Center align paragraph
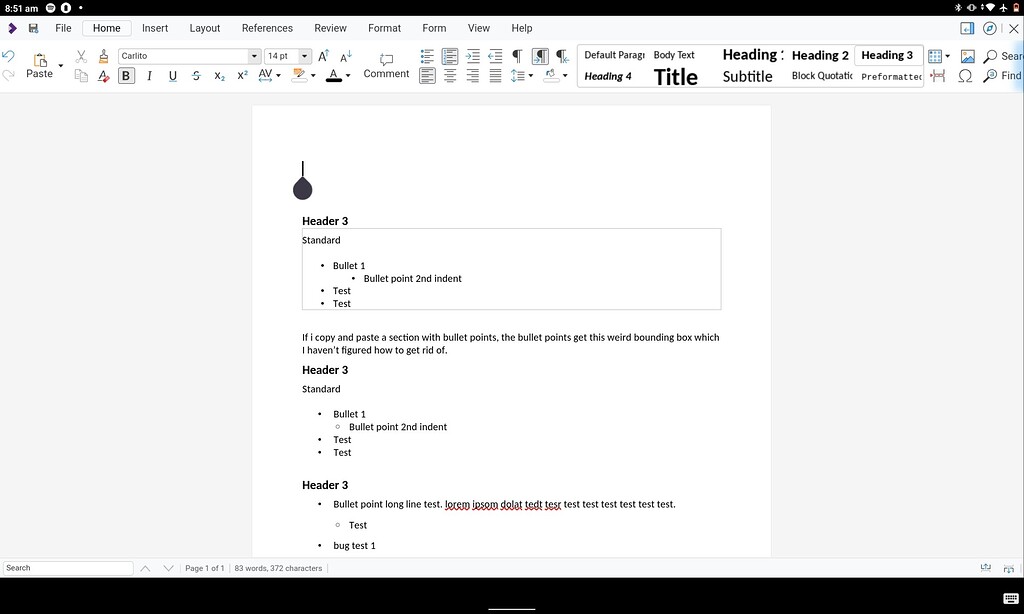 pos(450,76)
